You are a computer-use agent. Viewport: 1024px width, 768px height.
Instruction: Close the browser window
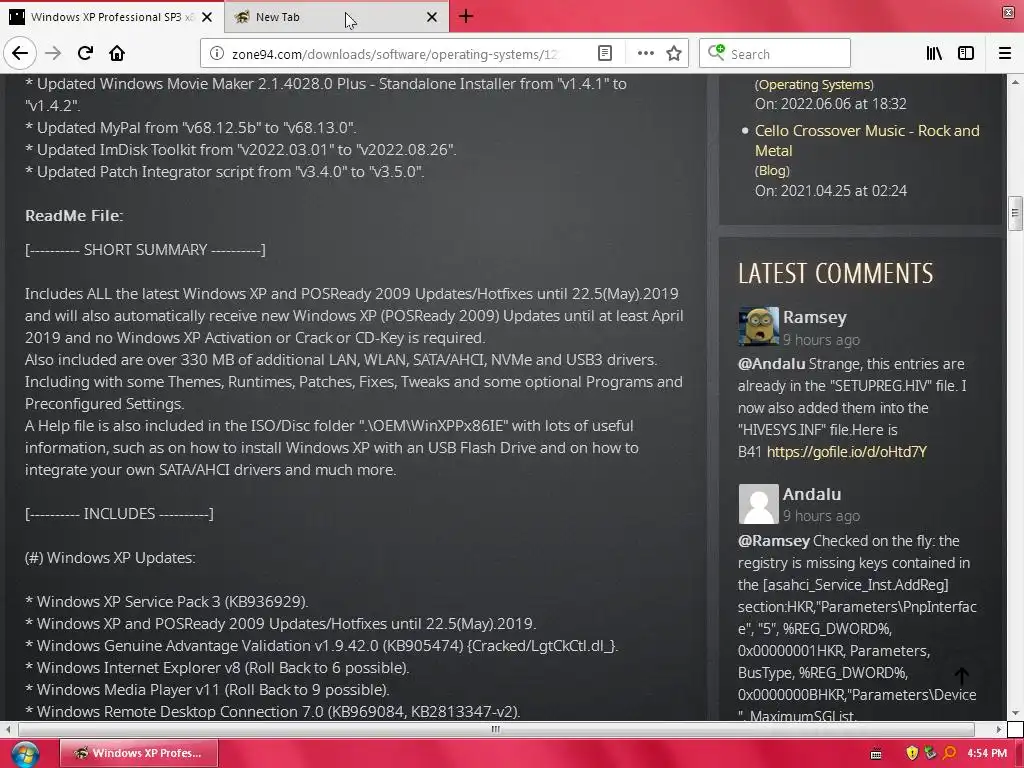tap(1008, 12)
